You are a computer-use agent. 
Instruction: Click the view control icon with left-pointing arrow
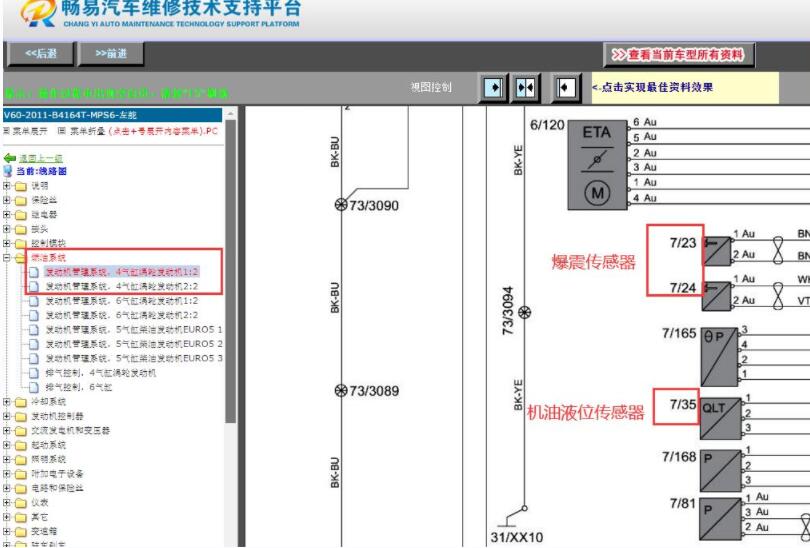tap(565, 88)
